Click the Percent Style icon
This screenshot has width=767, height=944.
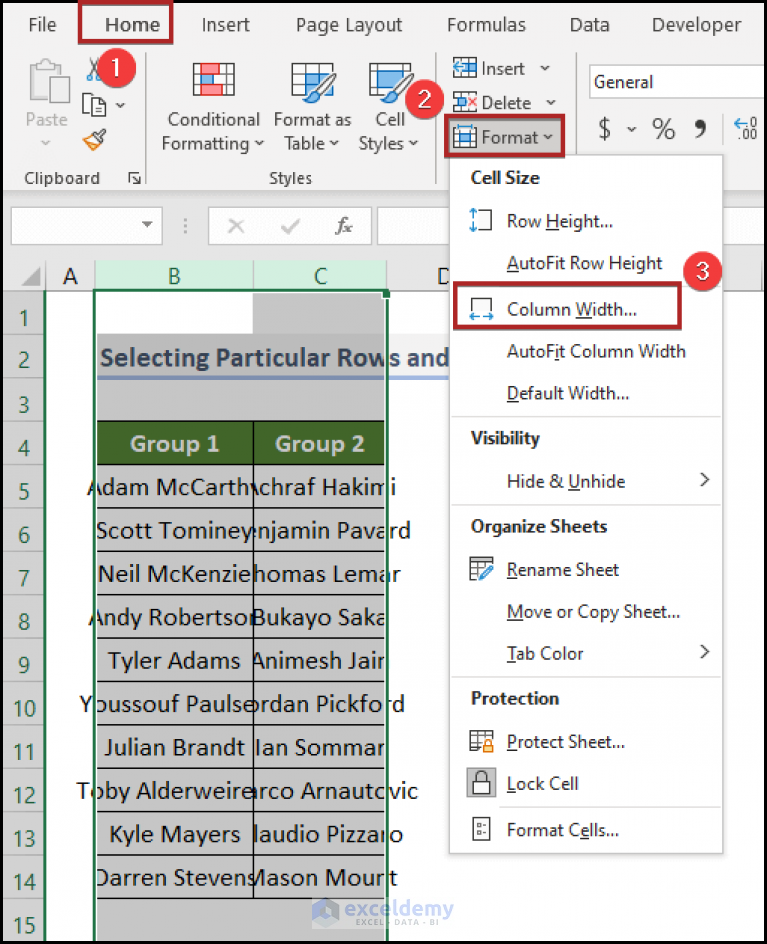[x=663, y=128]
